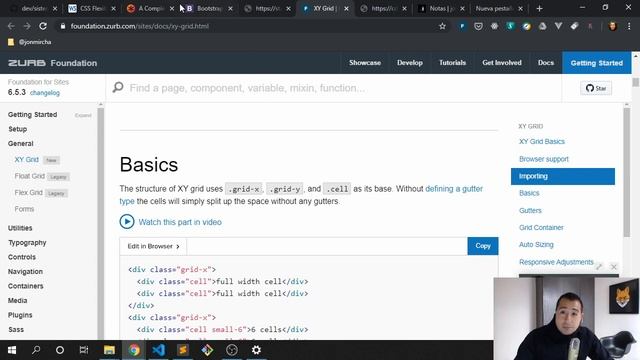640x360 pixels.
Task: Close the webcam overlay with X
Action: [x=613, y=267]
